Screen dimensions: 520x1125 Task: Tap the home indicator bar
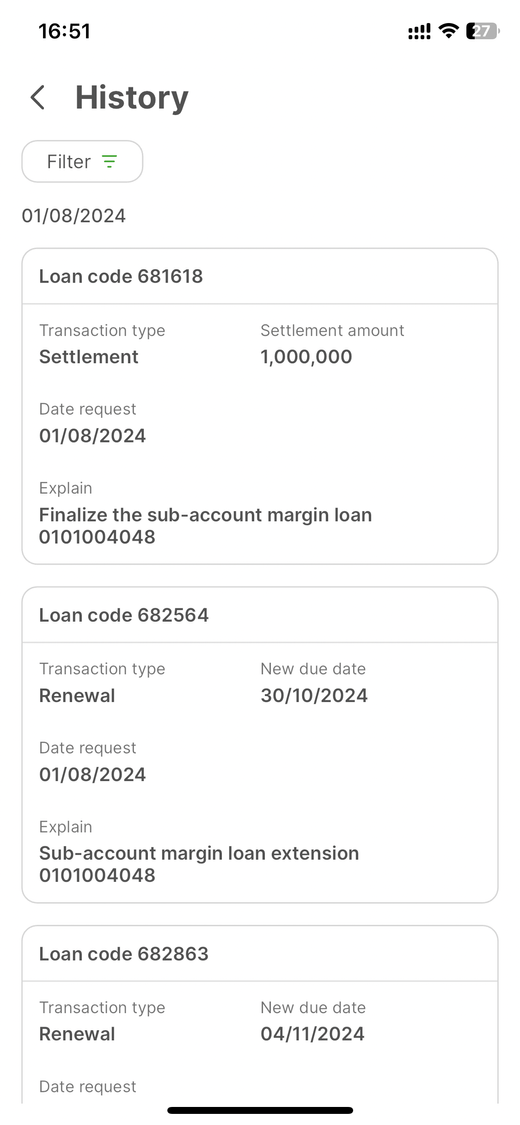[260, 1110]
